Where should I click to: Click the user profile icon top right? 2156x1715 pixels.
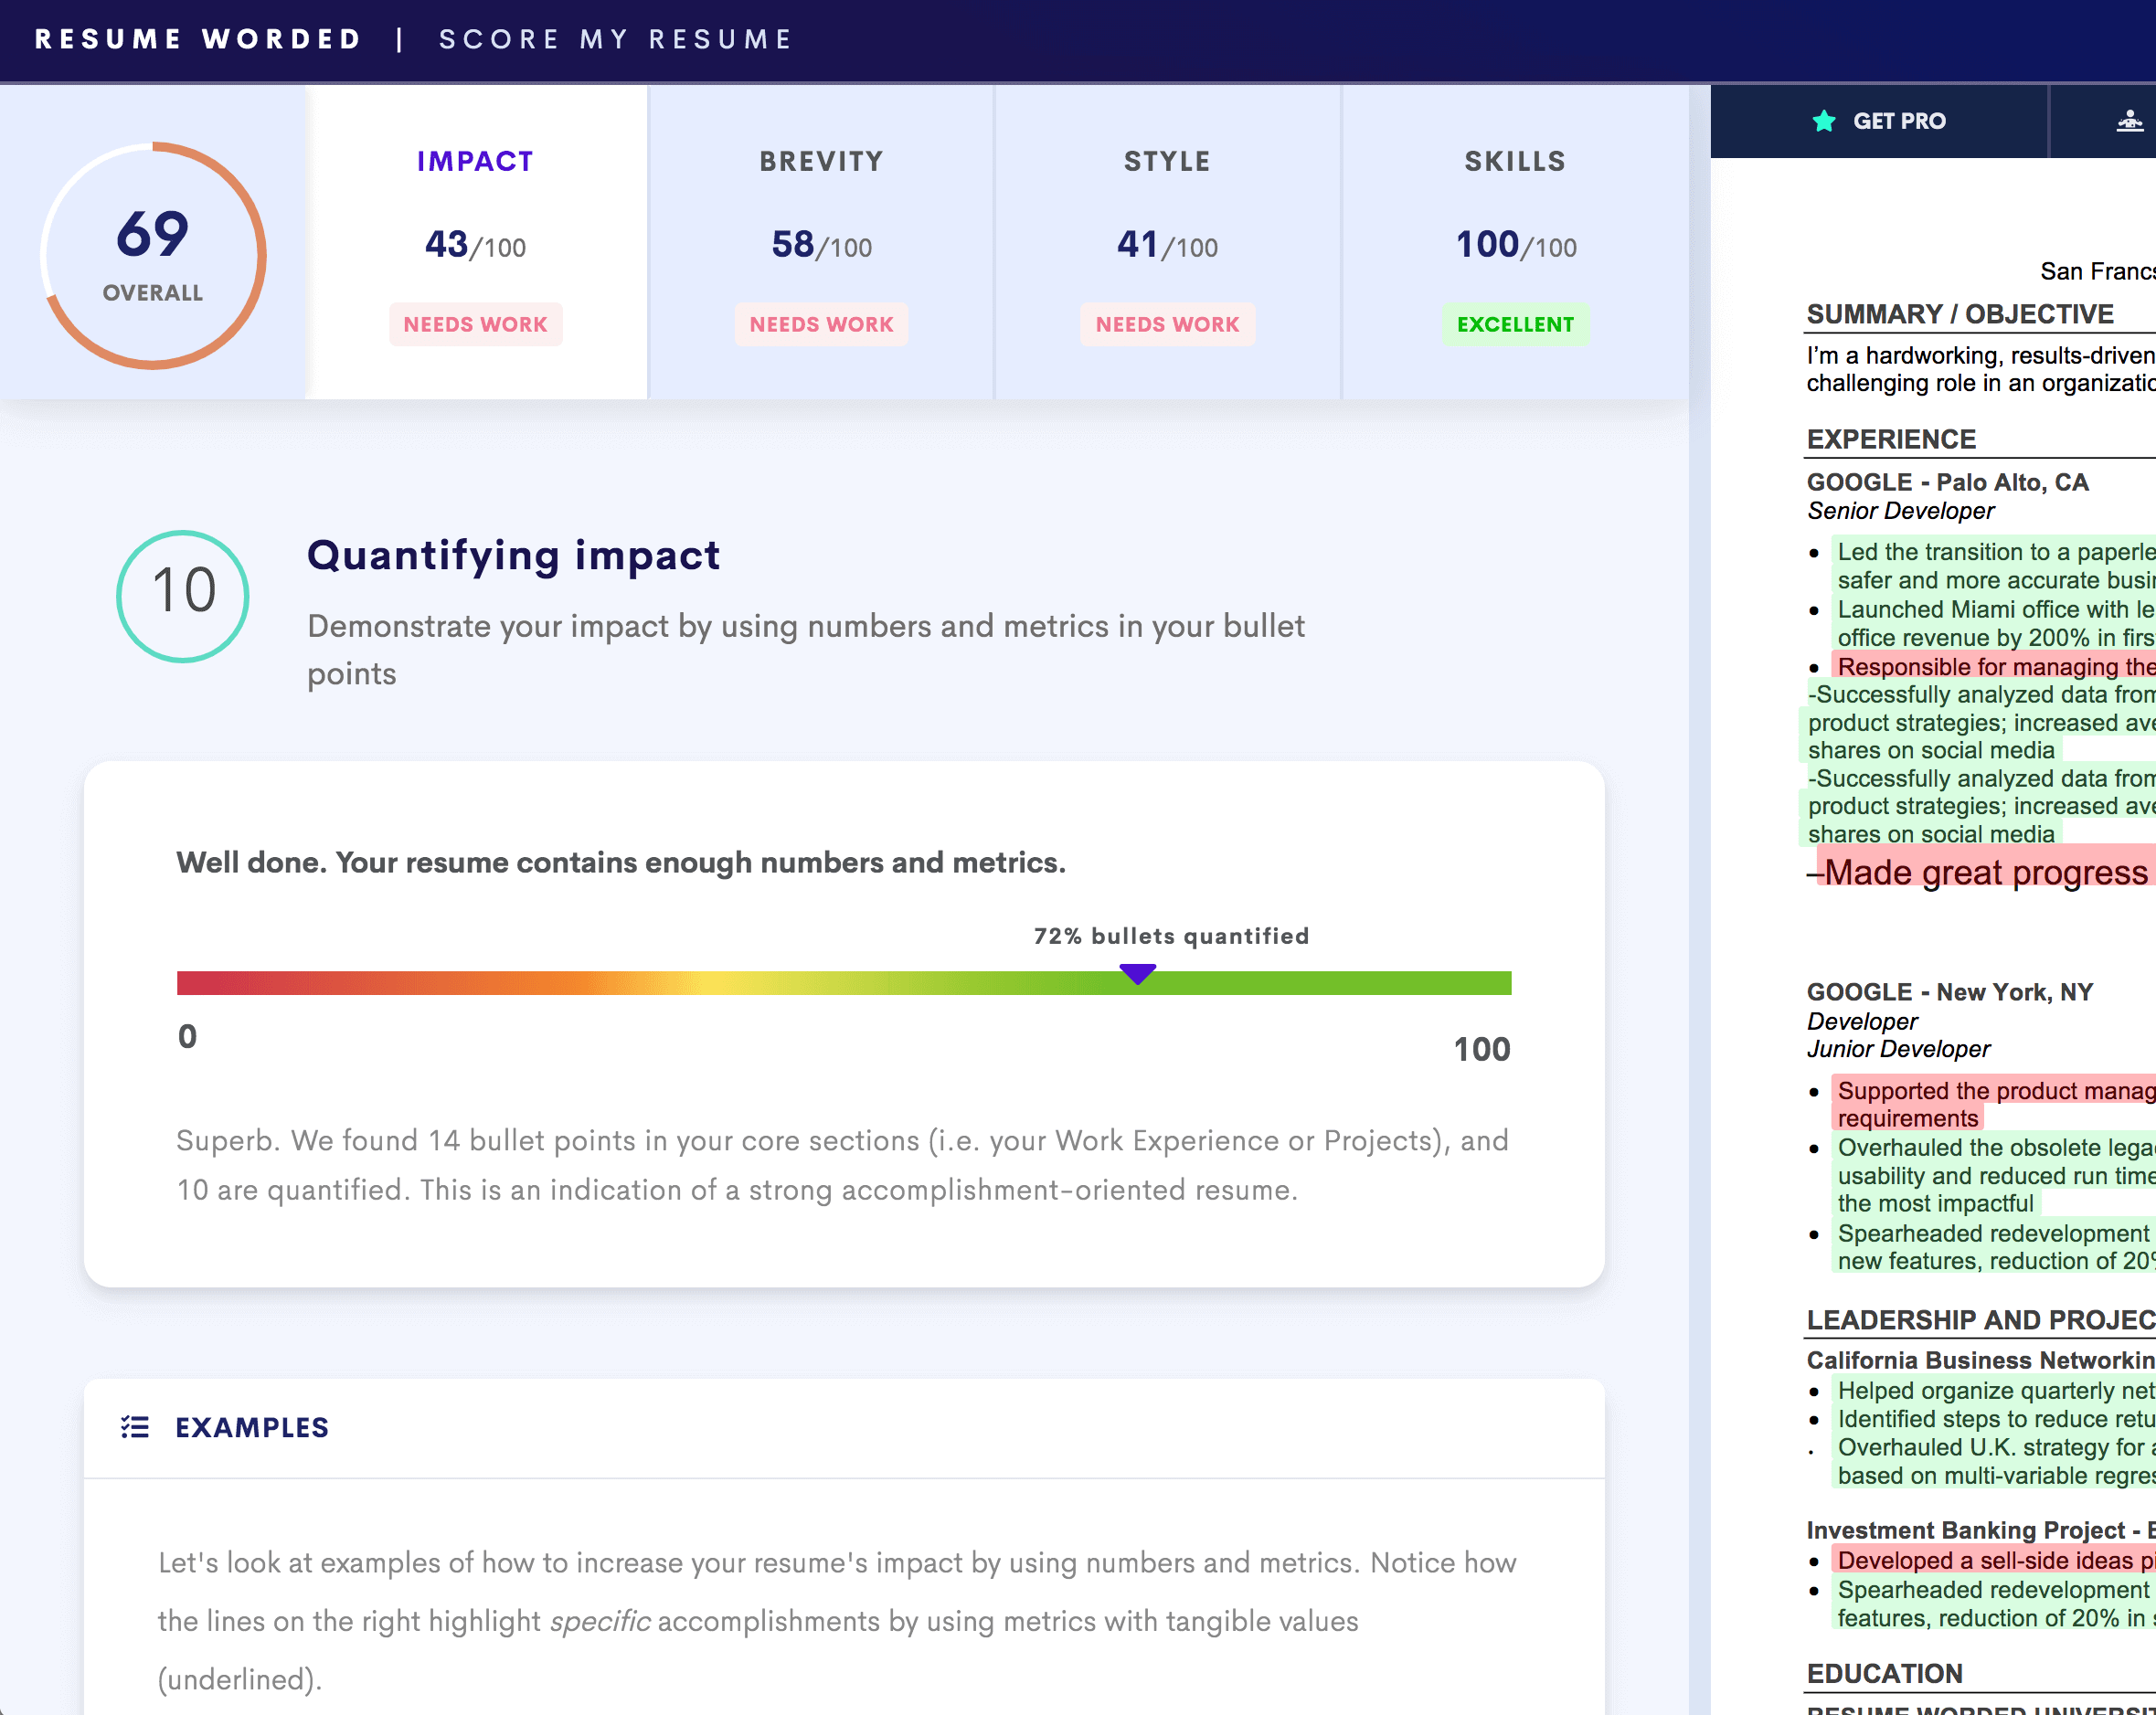(x=2128, y=121)
